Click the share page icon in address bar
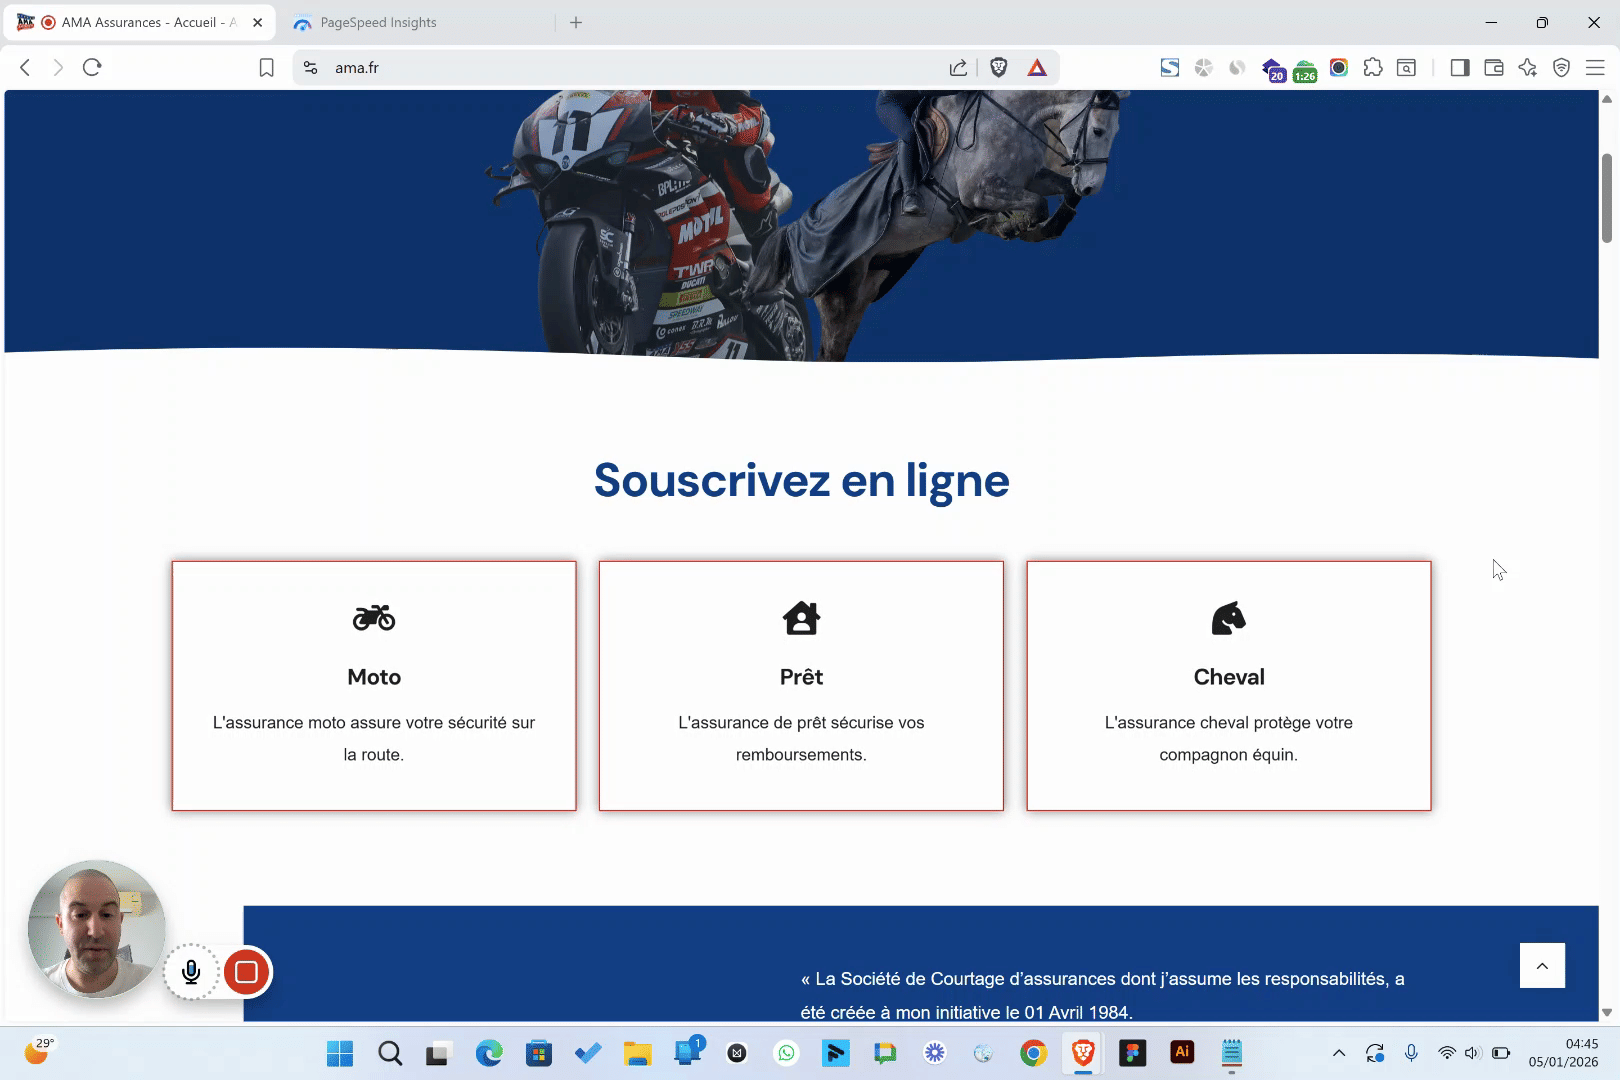Image resolution: width=1620 pixels, height=1080 pixels. click(958, 67)
